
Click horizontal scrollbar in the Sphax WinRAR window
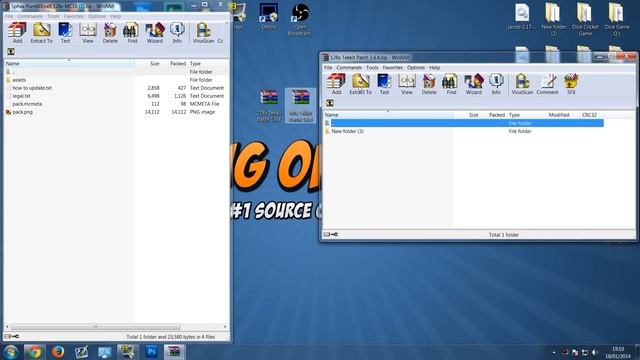tap(96, 327)
